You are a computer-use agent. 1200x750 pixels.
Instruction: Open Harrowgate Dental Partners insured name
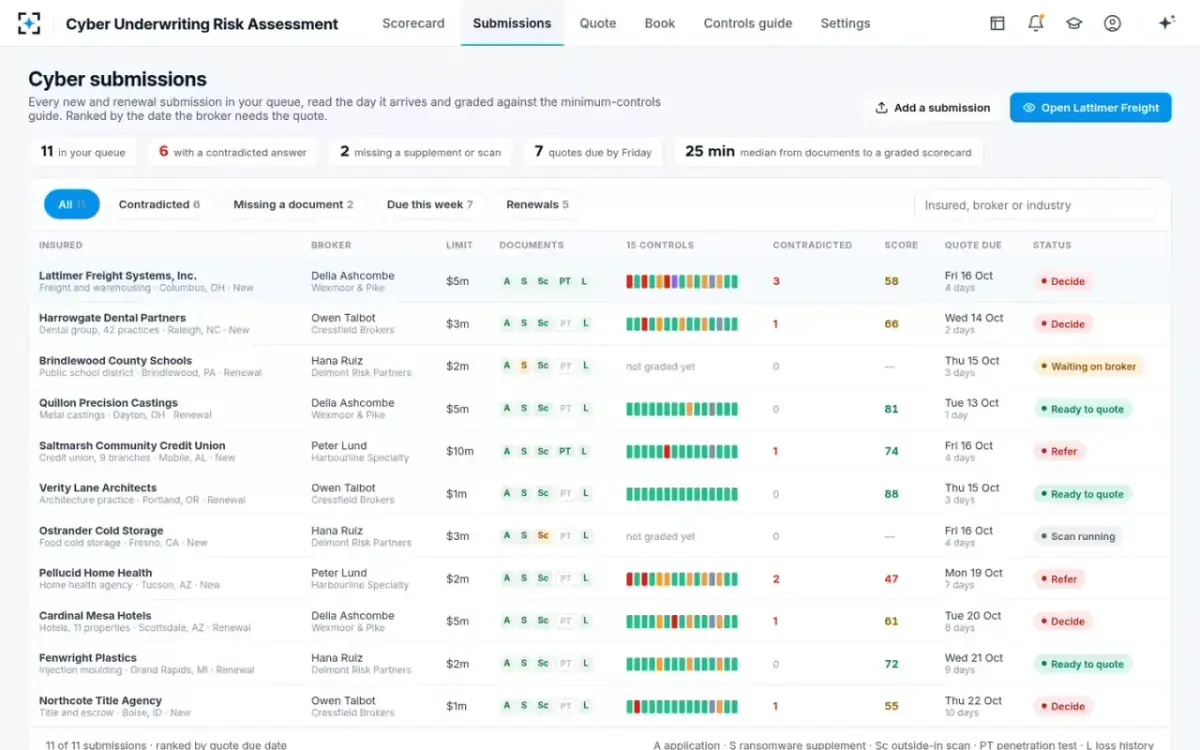[x=112, y=318]
